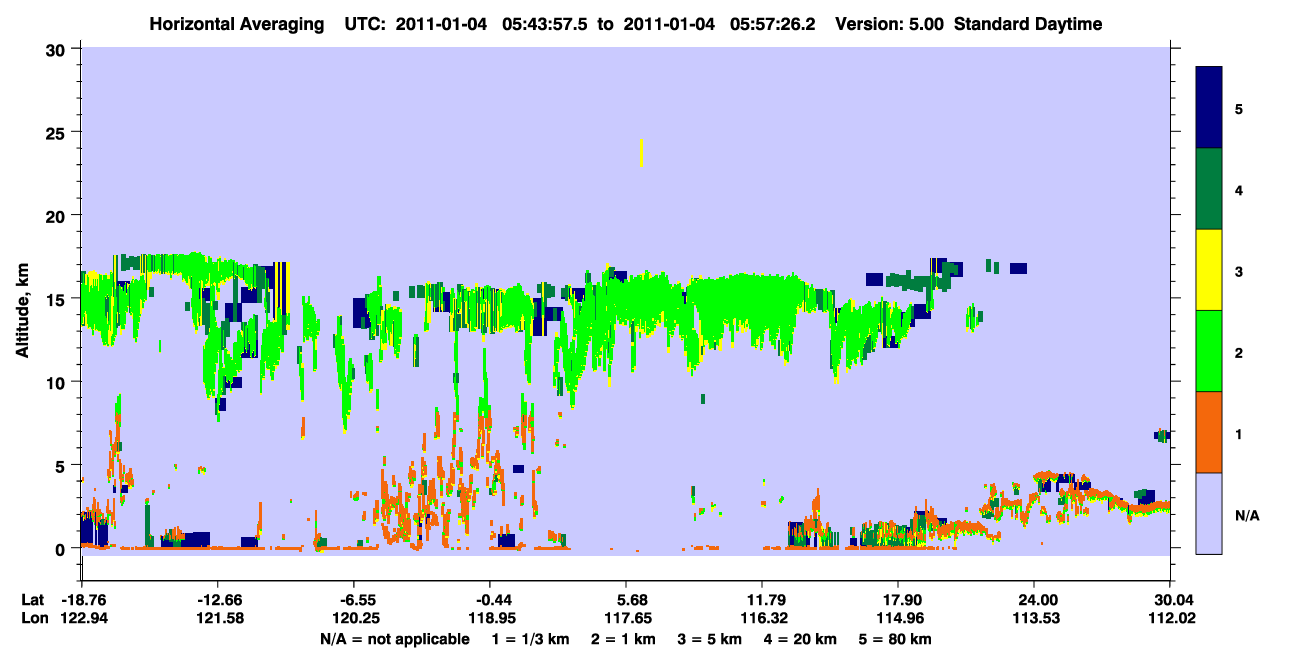Click legend text '4 = 20 km'
1300x667 pixels.
pyautogui.click(x=802, y=639)
